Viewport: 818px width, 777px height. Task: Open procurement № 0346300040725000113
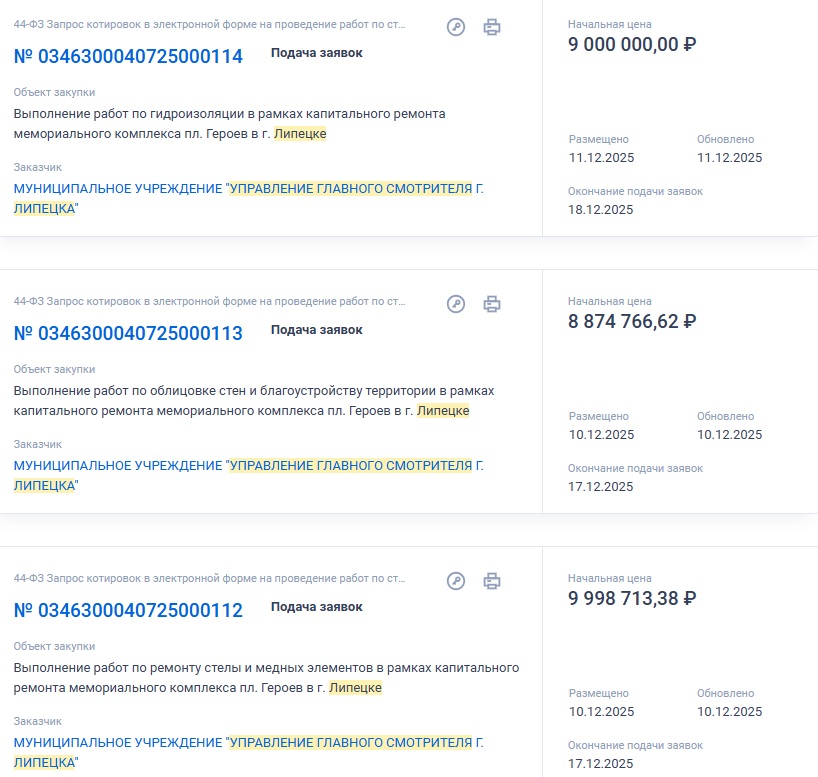click(128, 333)
